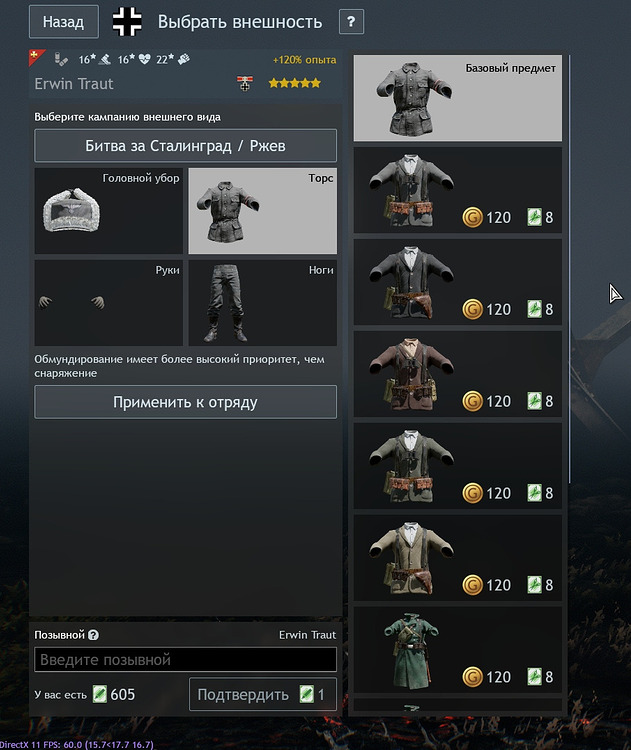The image size is (631, 750).
Task: Select the Головной убор headgear slot
Action: [109, 210]
